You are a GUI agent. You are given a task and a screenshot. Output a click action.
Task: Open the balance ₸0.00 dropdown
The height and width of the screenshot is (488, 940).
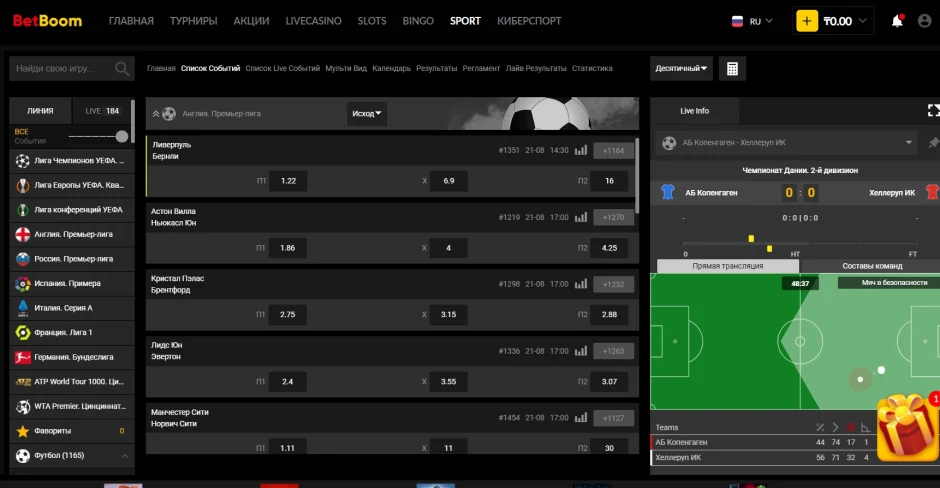844,21
